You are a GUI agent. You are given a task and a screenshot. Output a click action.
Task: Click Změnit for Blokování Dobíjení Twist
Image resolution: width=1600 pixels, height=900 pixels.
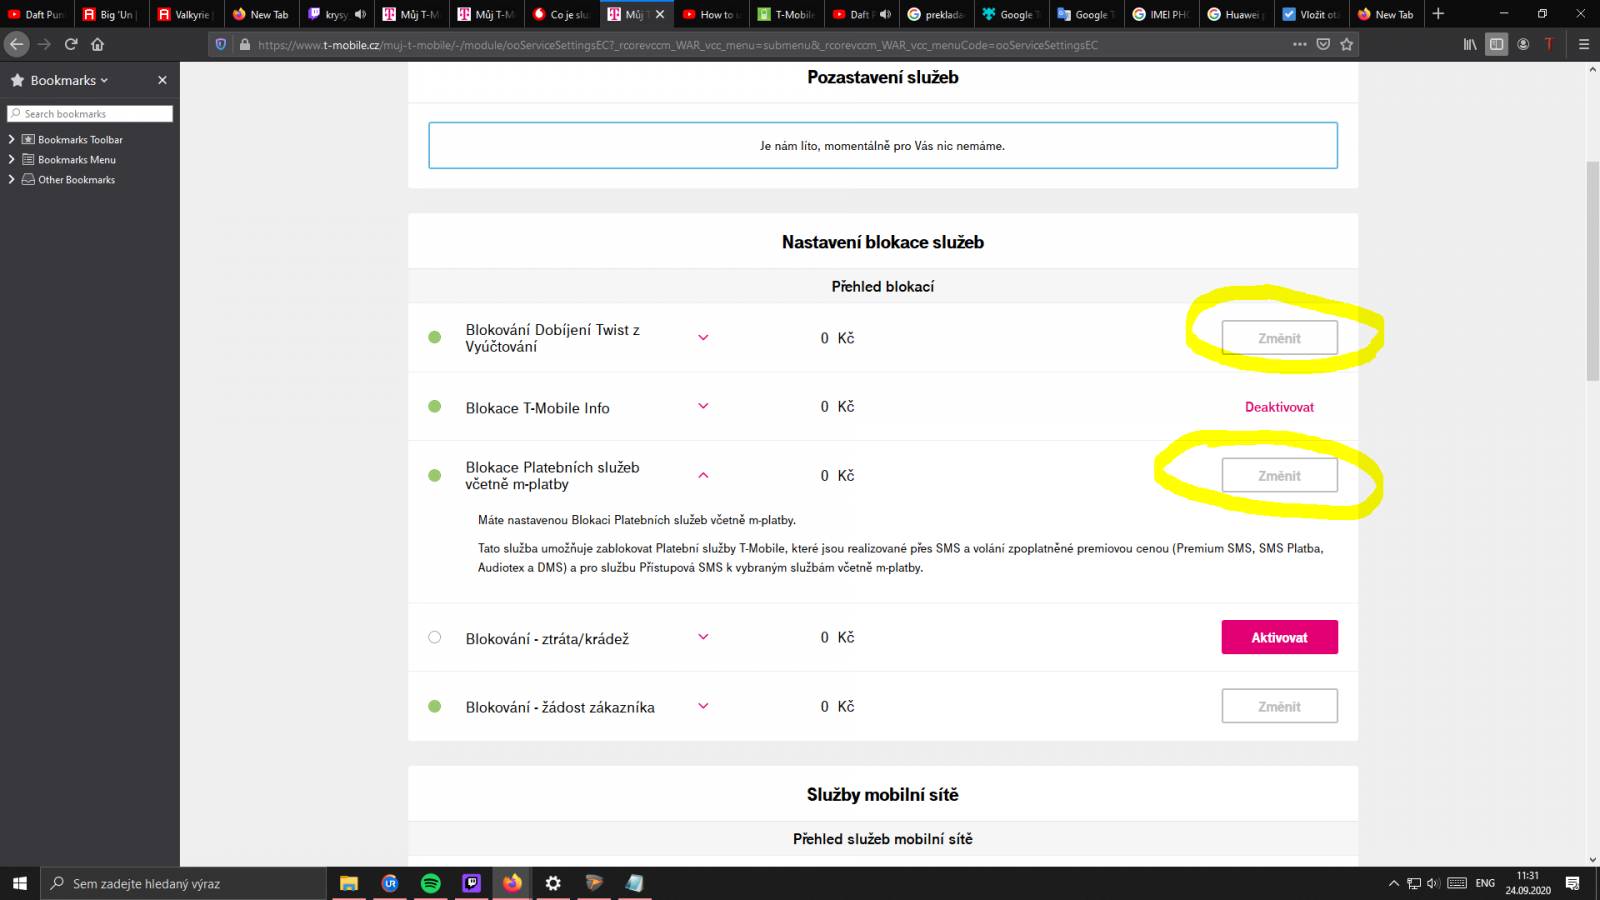click(1279, 338)
